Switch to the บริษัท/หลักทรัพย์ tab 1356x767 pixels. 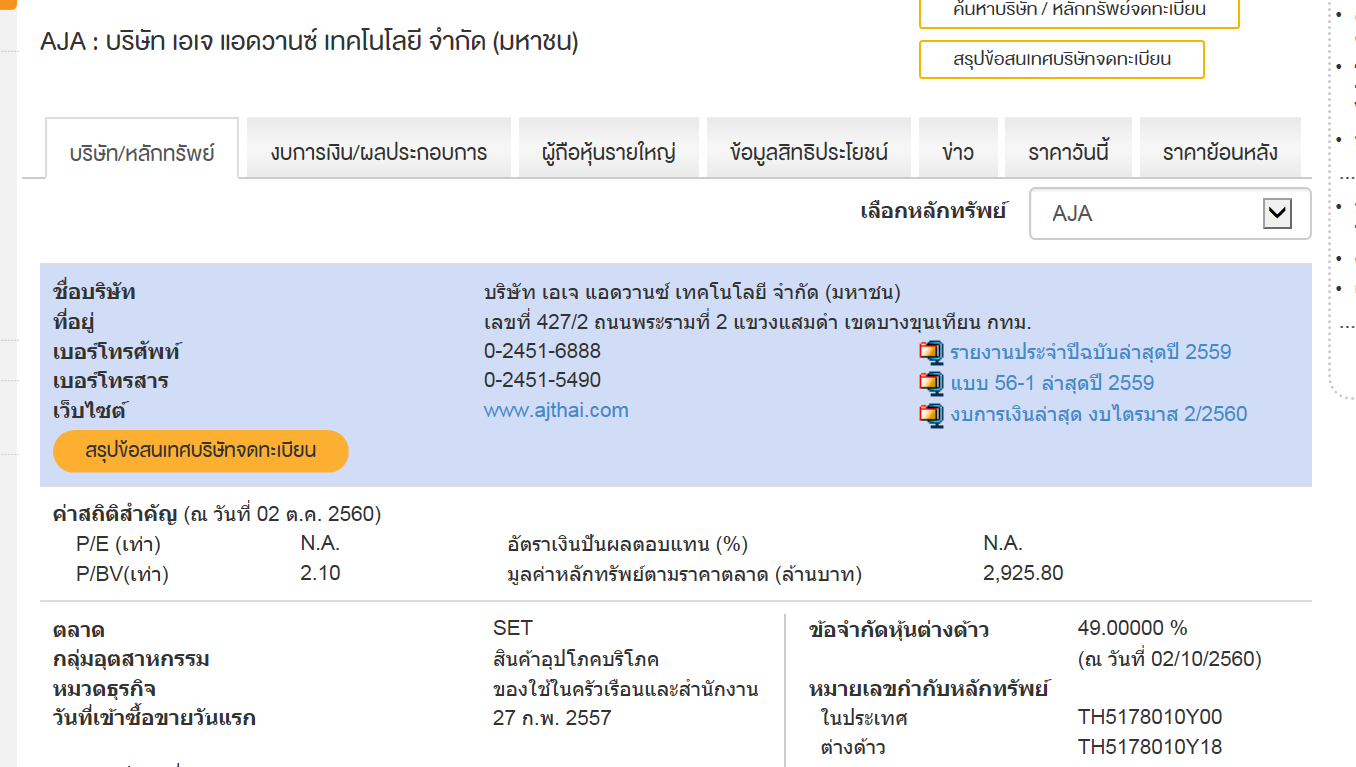tap(142, 148)
